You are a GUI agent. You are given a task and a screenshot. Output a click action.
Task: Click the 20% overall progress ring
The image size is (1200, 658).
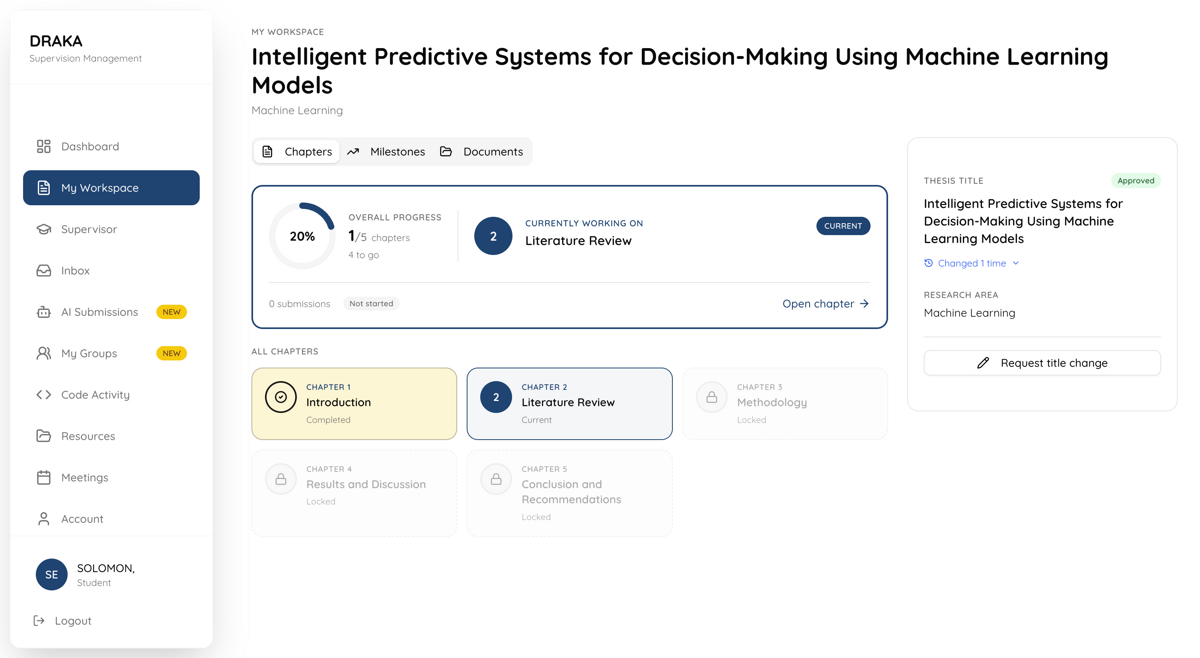302,236
